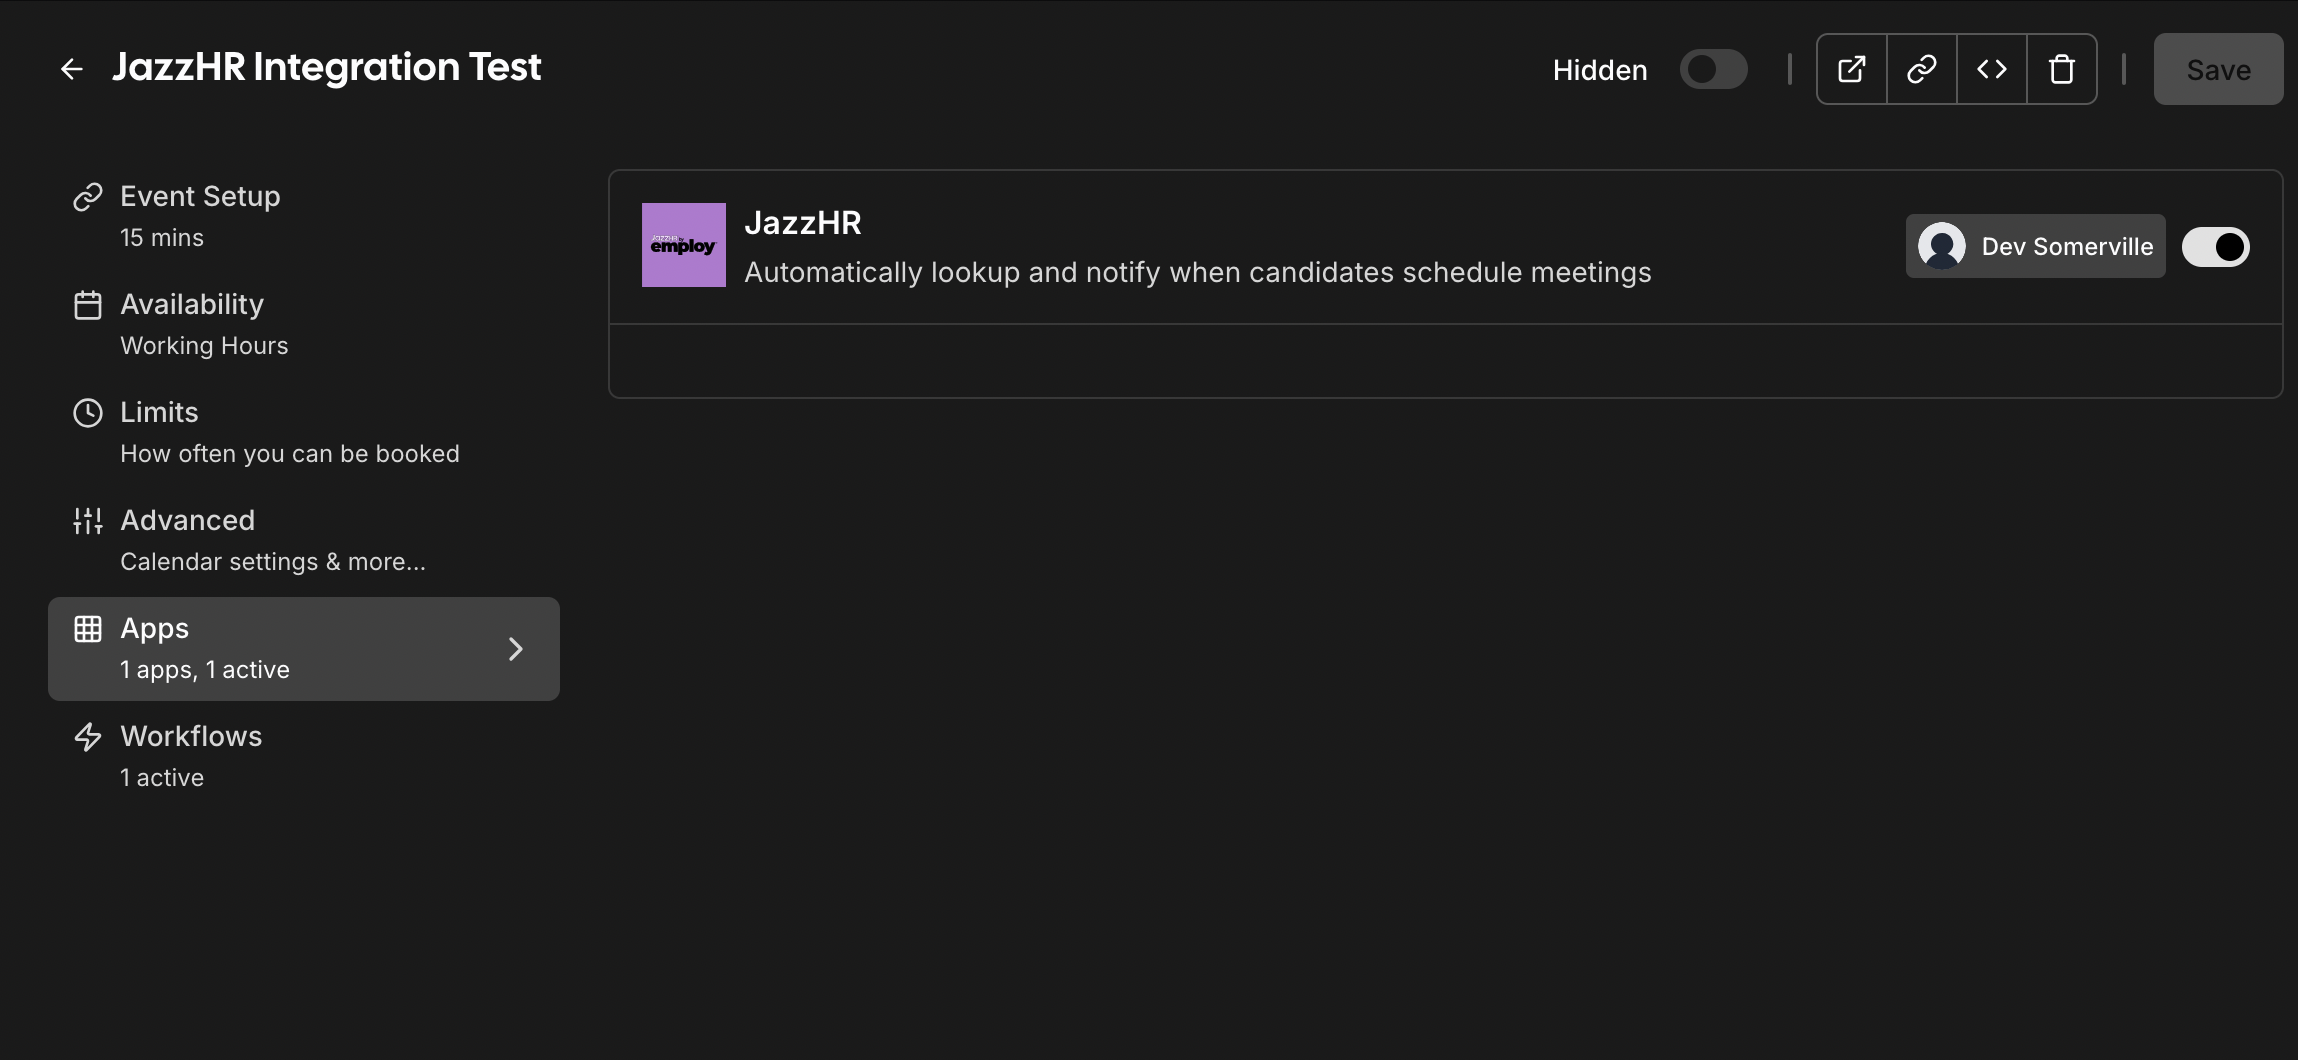The image size is (2298, 1060).
Task: Click the back arrow to leave event editing
Action: [73, 68]
